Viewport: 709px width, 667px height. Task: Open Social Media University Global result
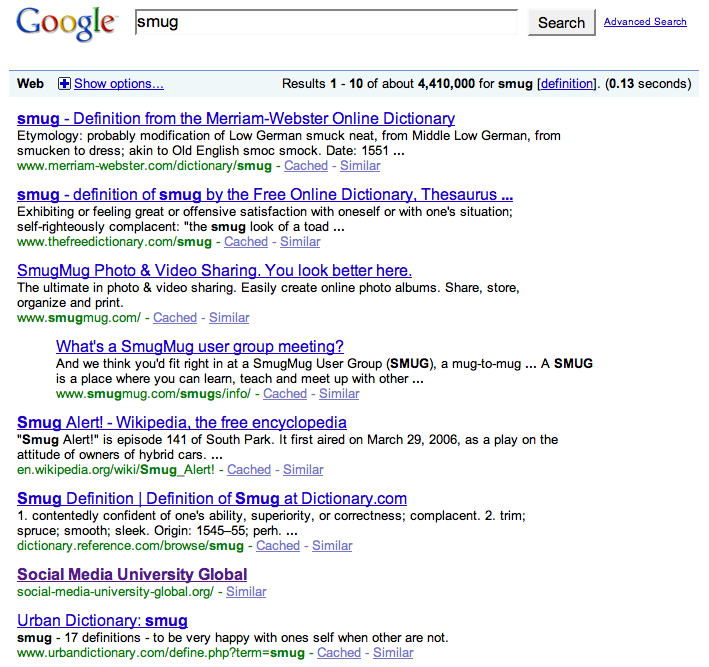click(x=132, y=575)
